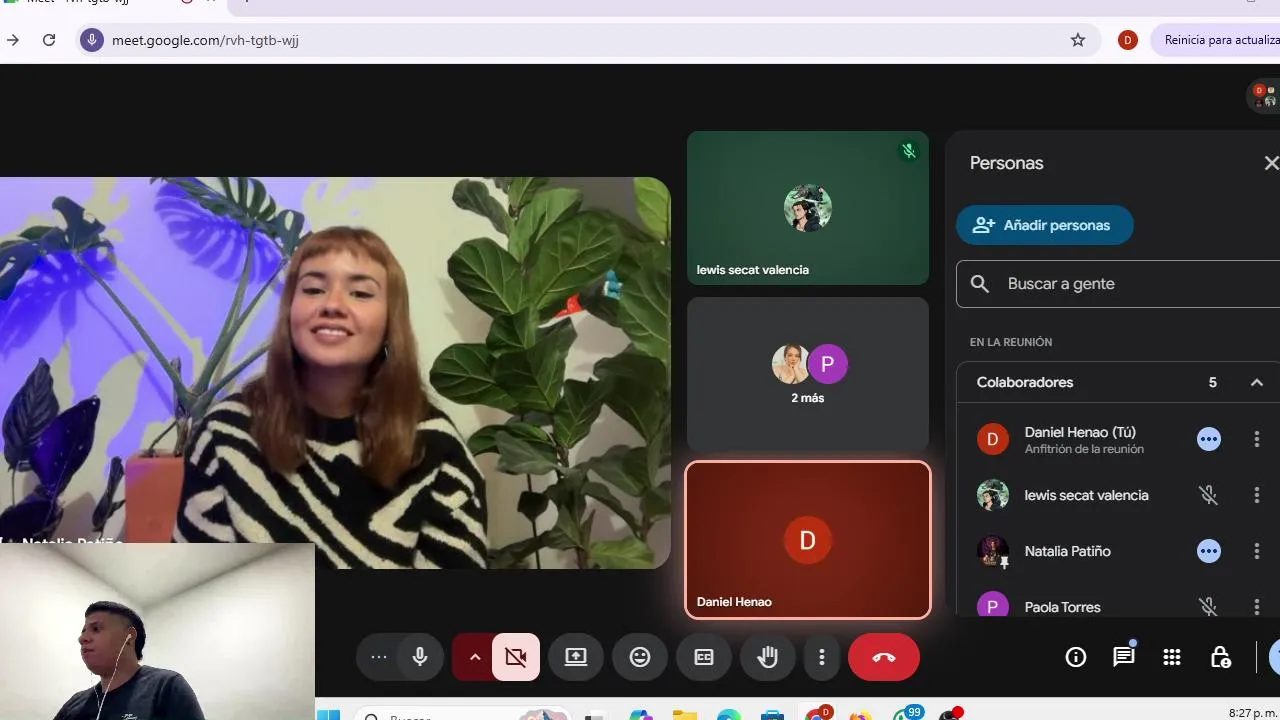
Task: Click the taskbar clock showing 8:27 p.m.
Action: pos(1253,713)
